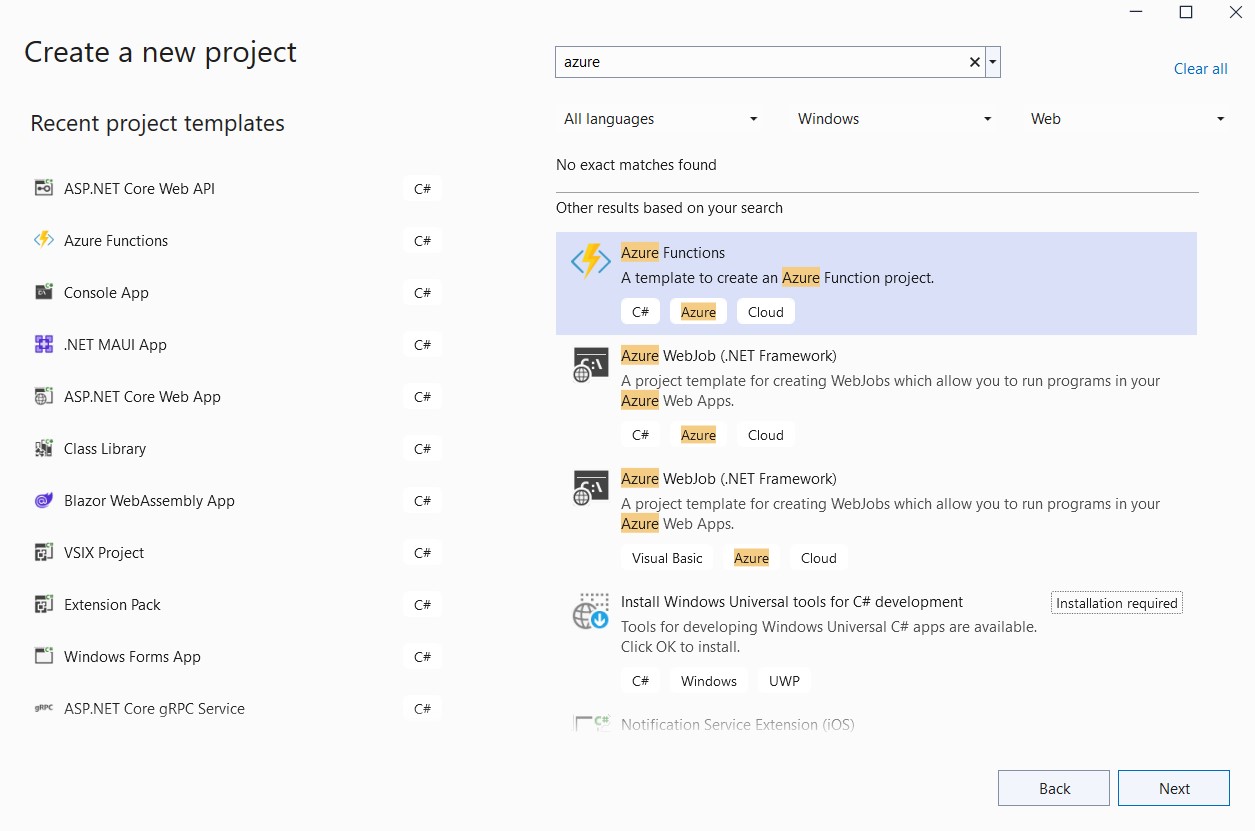Select the Azure Functions search result
Screen dimensions: 1255x831
(x=876, y=283)
